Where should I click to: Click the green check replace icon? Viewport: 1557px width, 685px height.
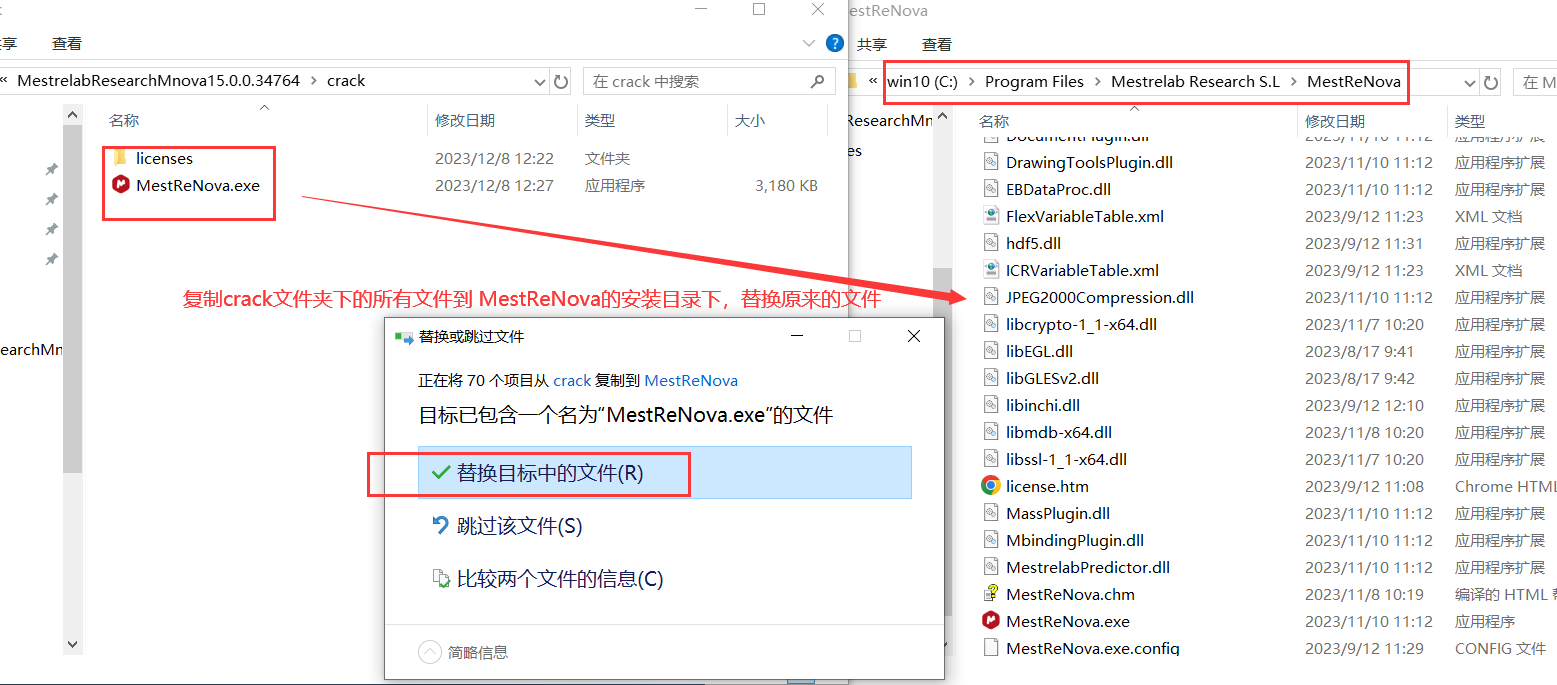tap(440, 473)
